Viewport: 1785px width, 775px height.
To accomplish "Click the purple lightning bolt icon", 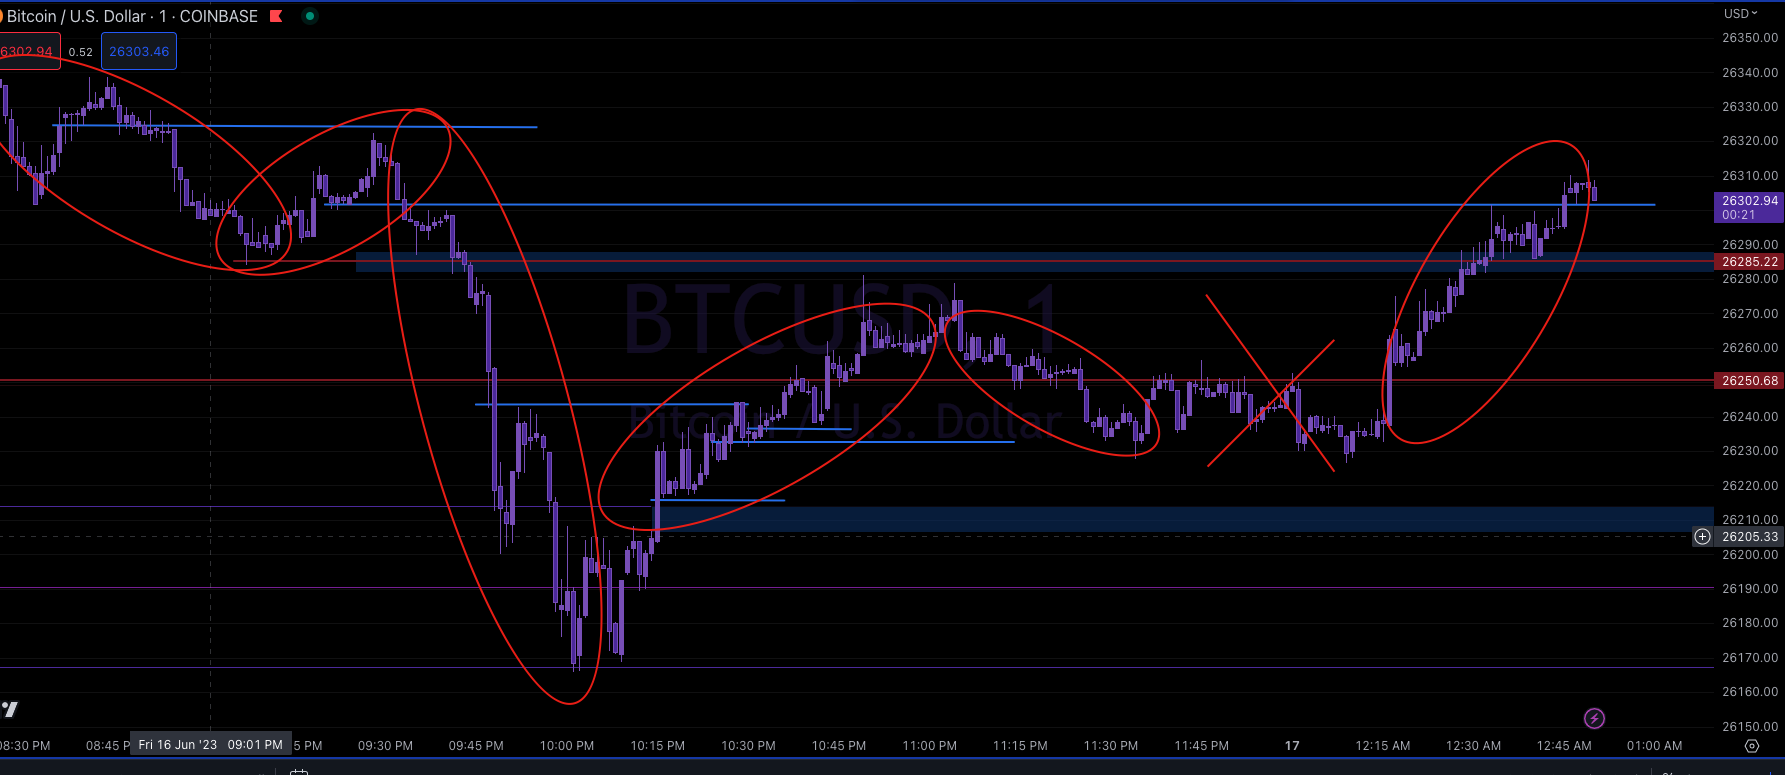I will pyautogui.click(x=1594, y=718).
